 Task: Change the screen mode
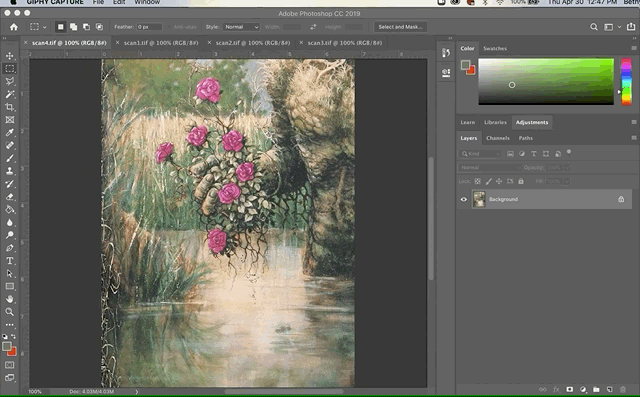click(9, 378)
